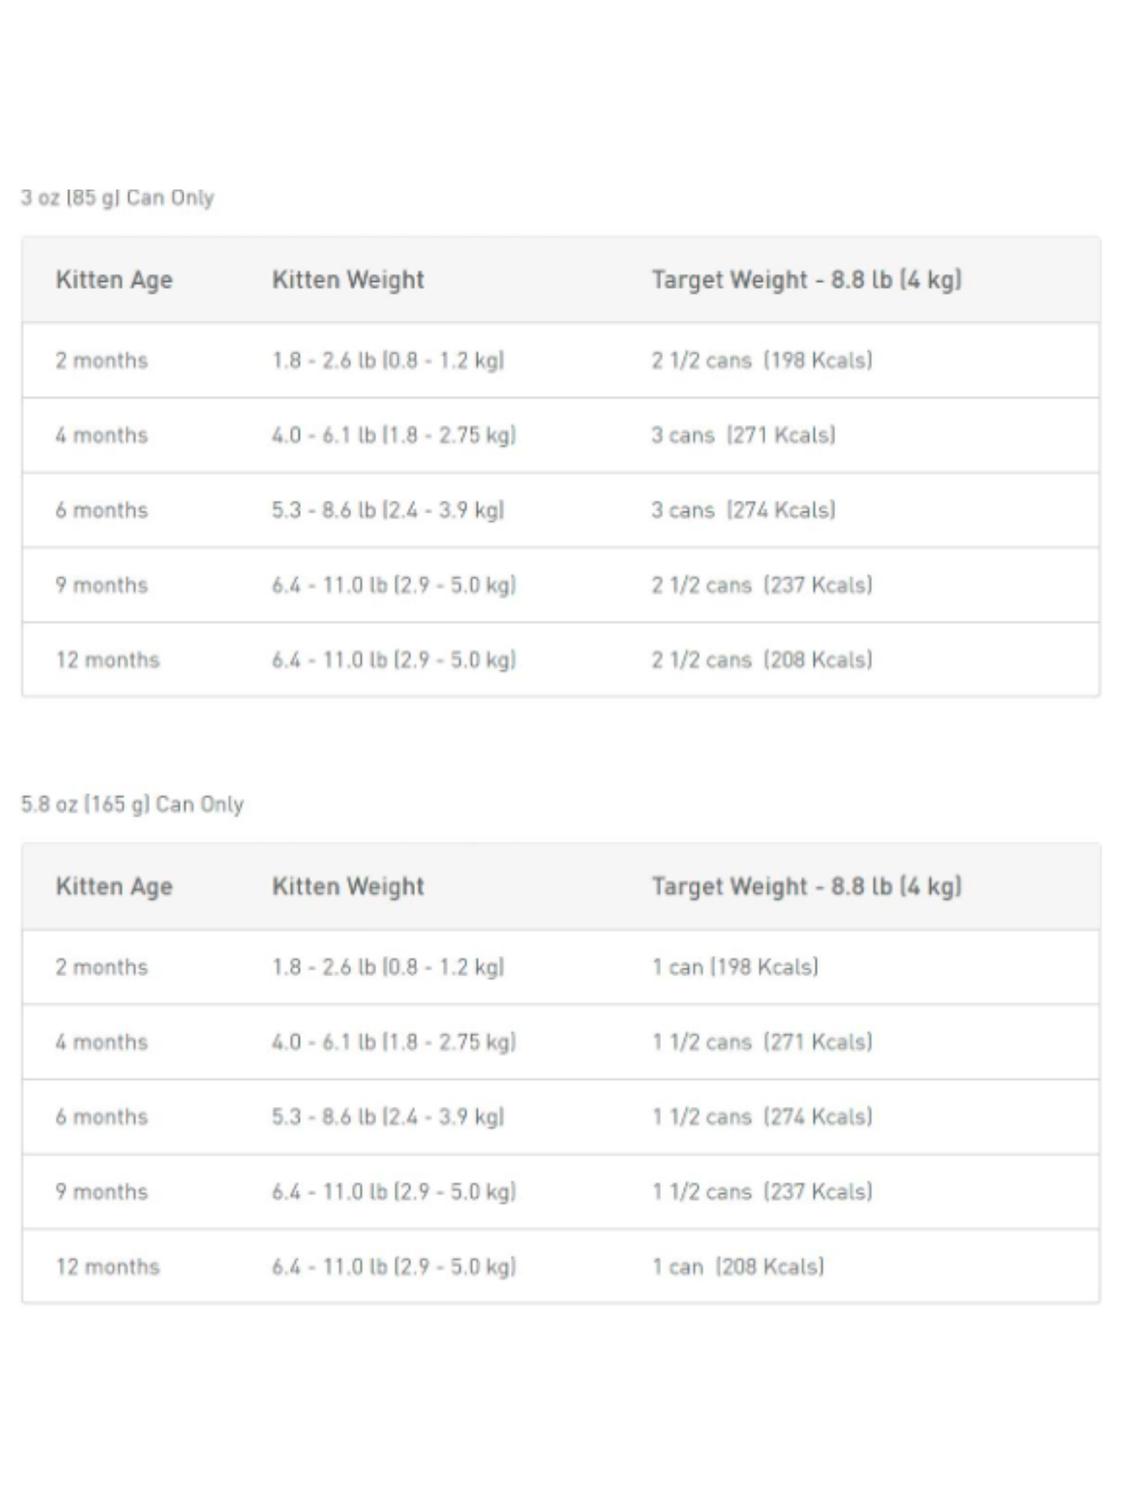1125x1500 pixels.
Task: Select the "2 1/2 cans (237 Kcals)" cell
Action: point(761,585)
